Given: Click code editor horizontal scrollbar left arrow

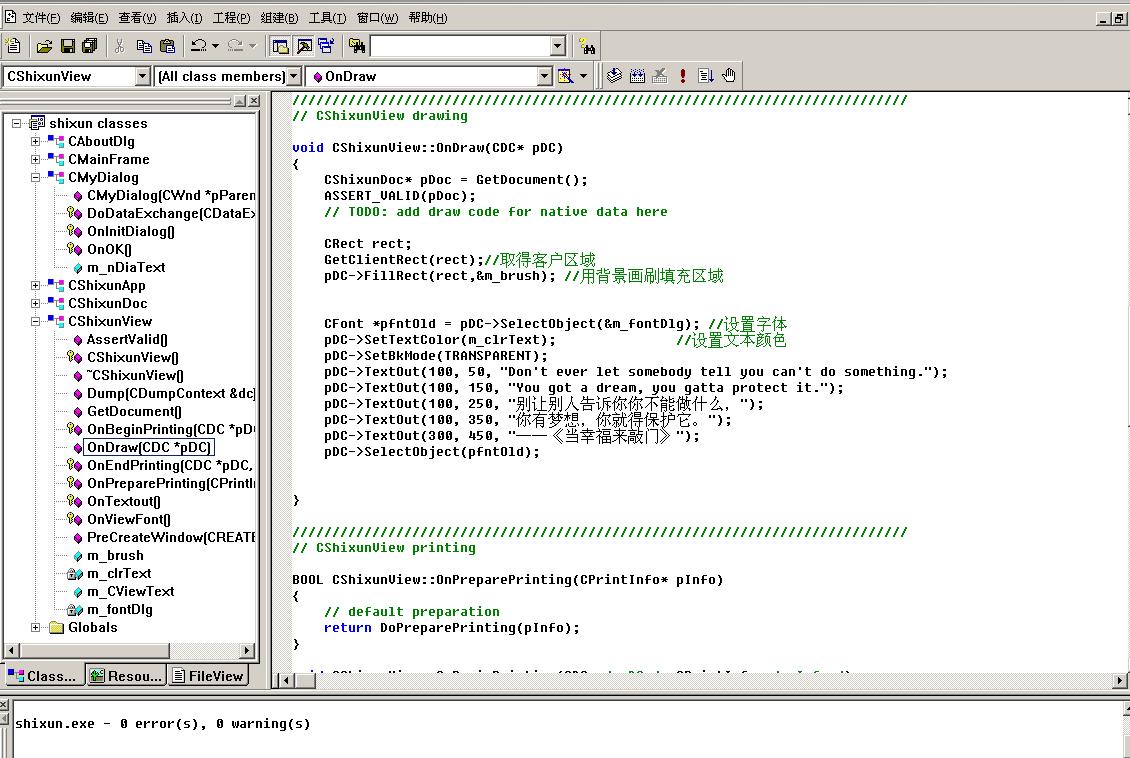Looking at the screenshot, I should point(286,679).
